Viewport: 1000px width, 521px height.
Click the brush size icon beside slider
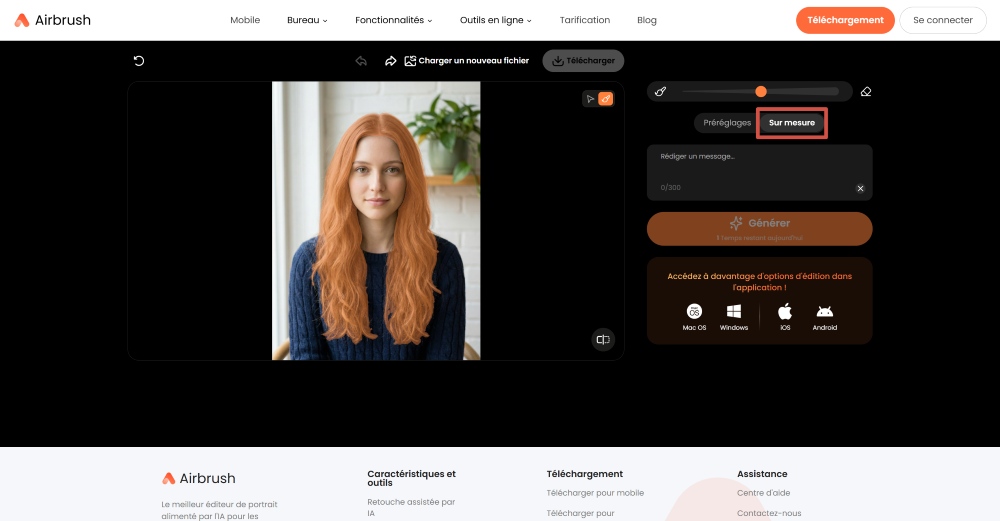(x=660, y=92)
